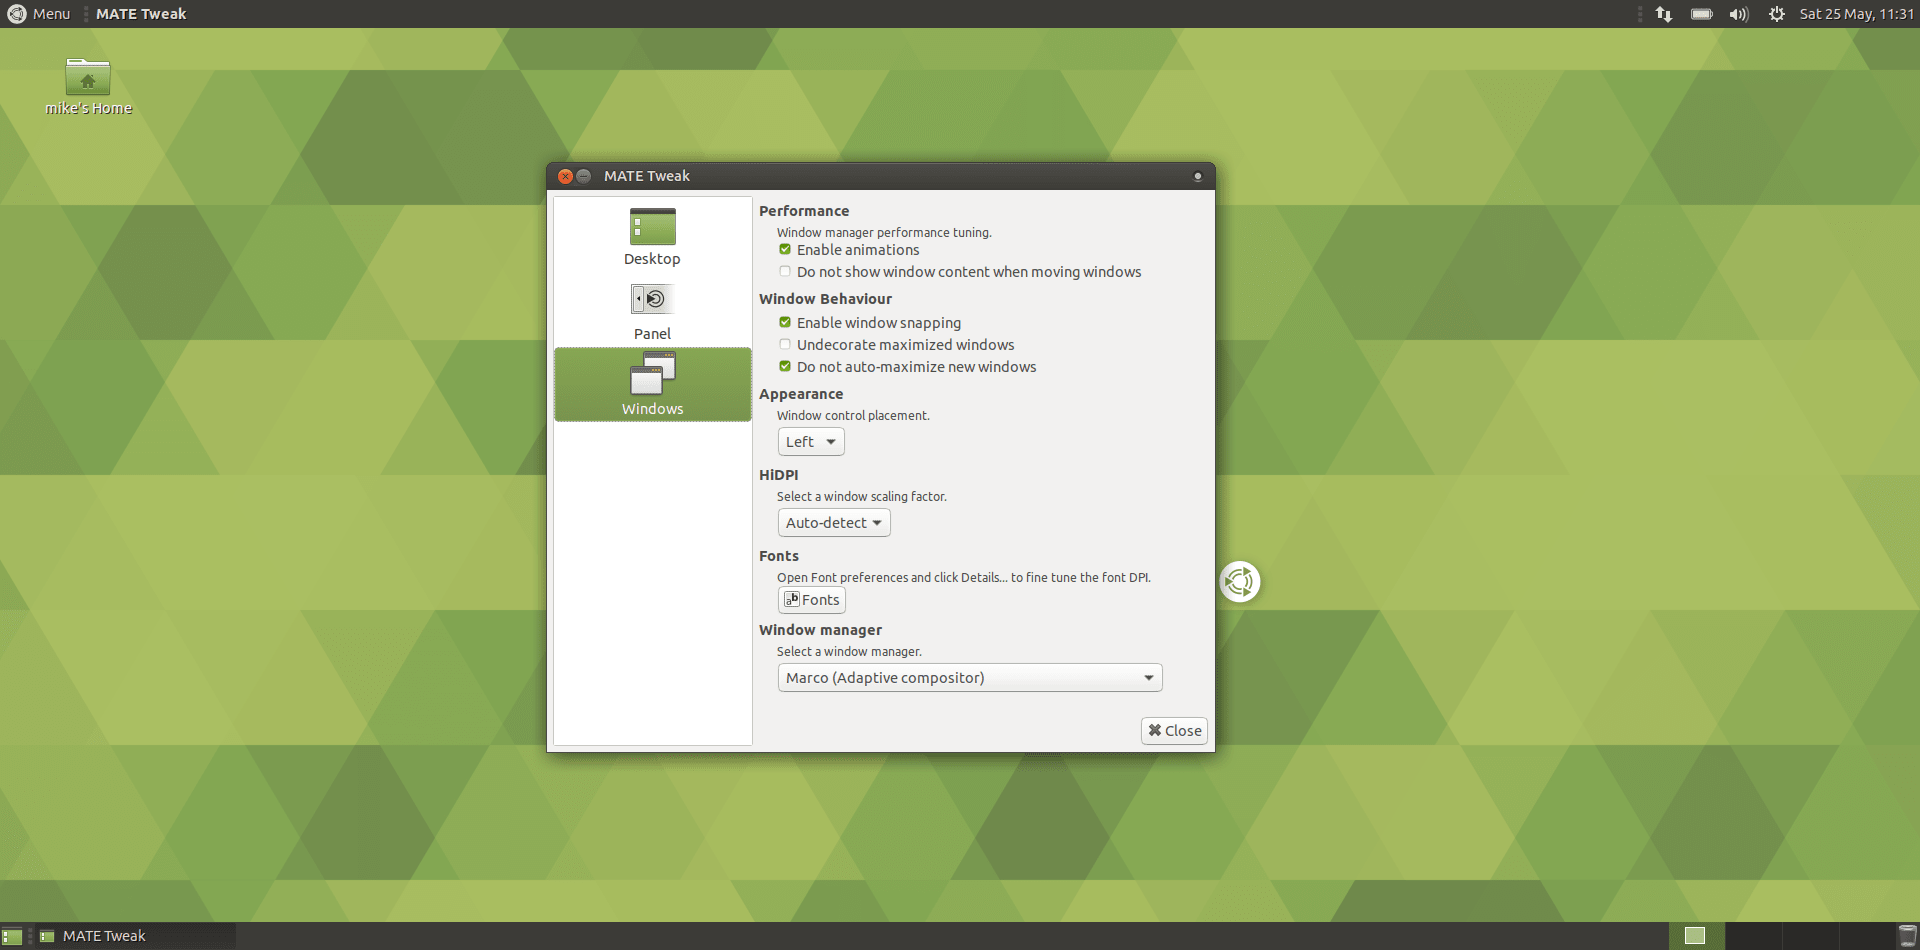Image resolution: width=1920 pixels, height=950 pixels.
Task: Minimize the MATE Tweak window
Action: point(583,176)
